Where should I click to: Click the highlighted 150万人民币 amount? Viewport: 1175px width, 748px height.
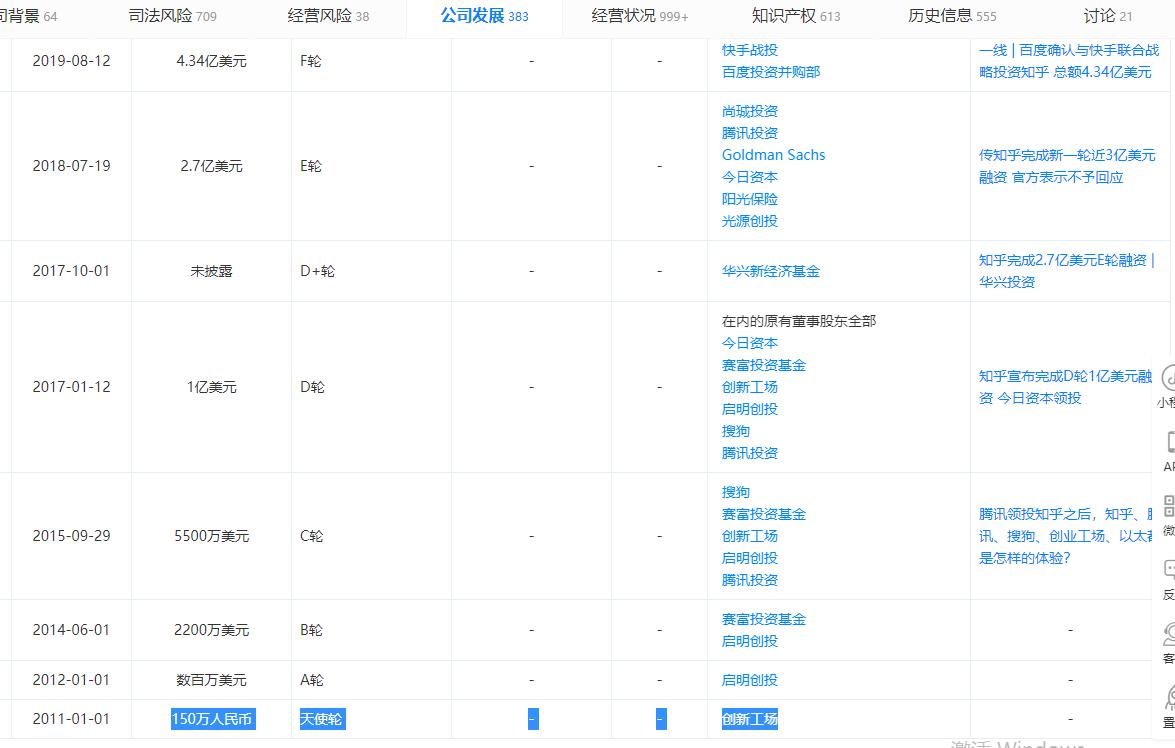[x=213, y=720]
